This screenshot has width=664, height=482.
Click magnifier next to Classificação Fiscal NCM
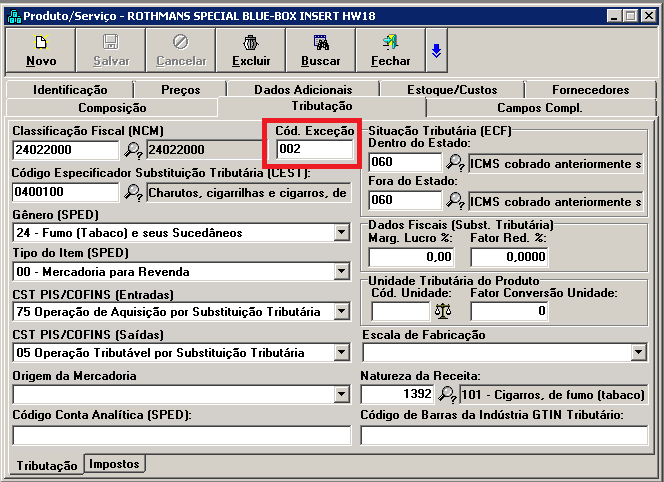tap(133, 151)
